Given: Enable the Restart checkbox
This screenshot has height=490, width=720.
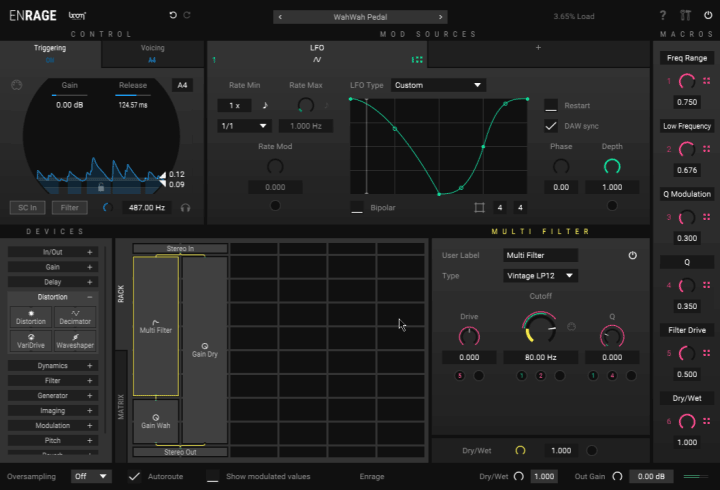Looking at the screenshot, I should click(x=551, y=105).
